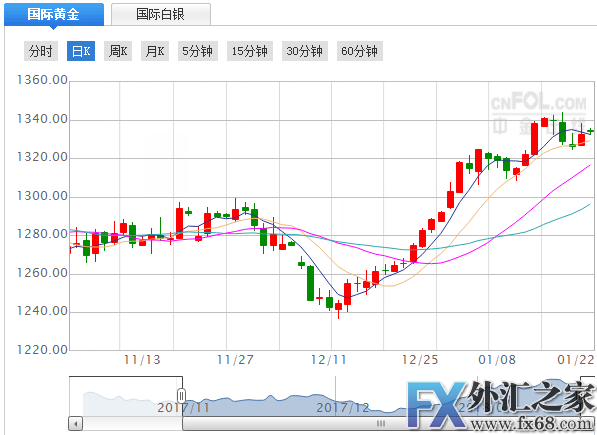Click the horizontal scrollbar thumb grip

coord(380,423)
